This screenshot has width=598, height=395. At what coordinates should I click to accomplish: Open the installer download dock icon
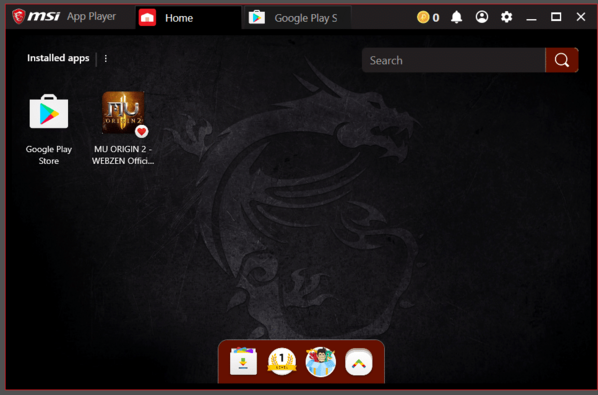tap(243, 361)
